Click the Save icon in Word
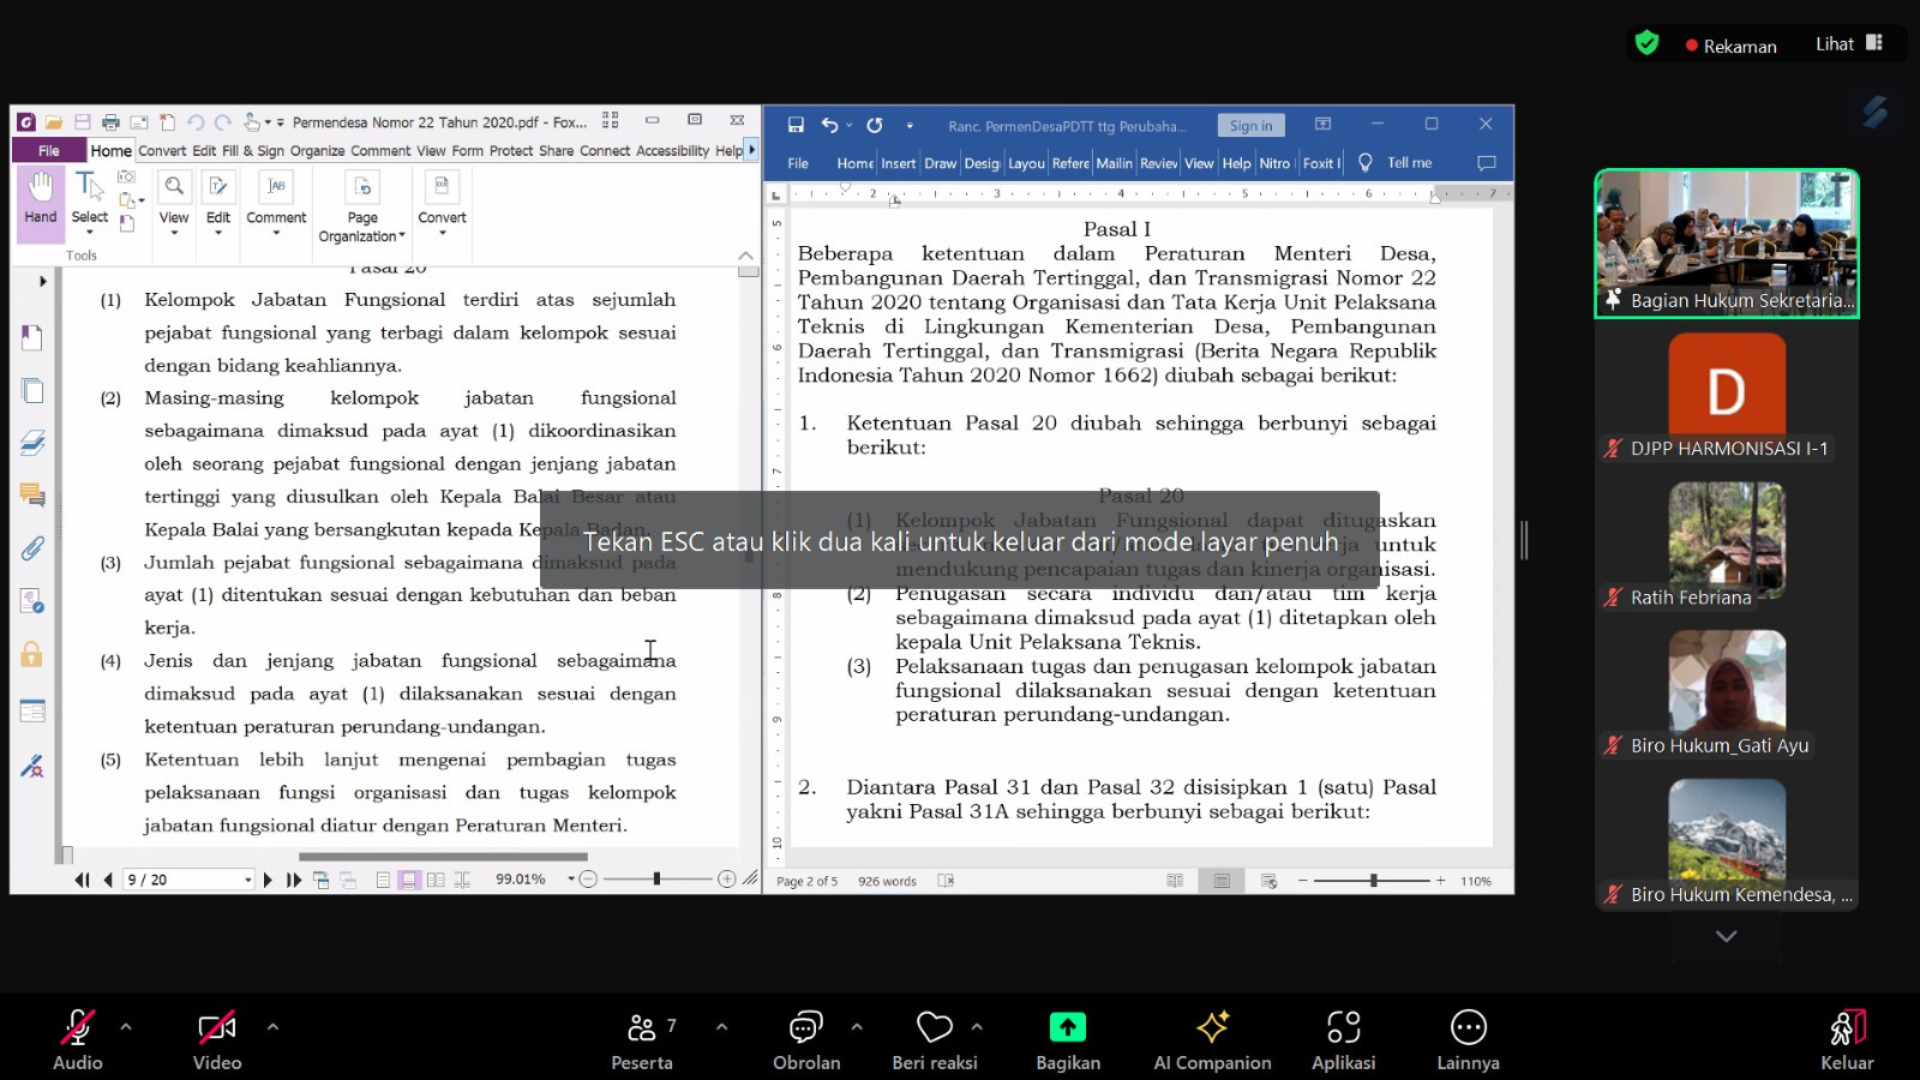 pyautogui.click(x=795, y=125)
